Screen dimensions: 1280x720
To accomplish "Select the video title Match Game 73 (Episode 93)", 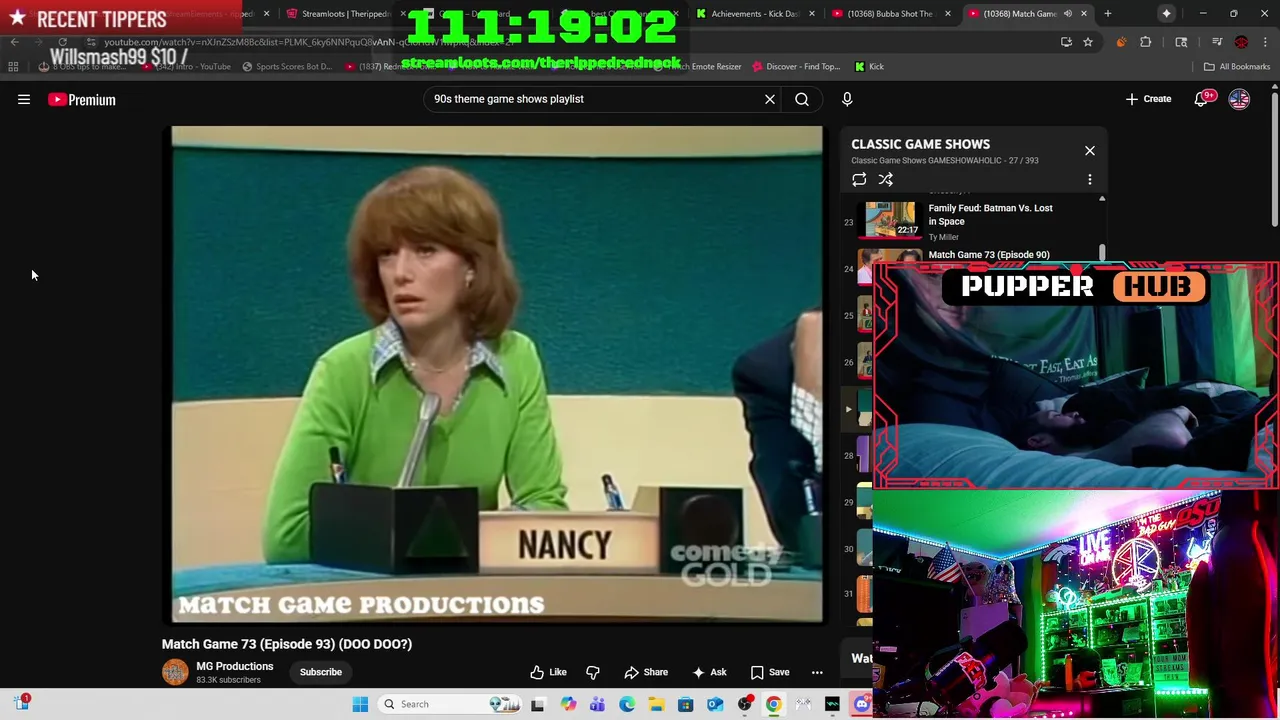I will (287, 644).
